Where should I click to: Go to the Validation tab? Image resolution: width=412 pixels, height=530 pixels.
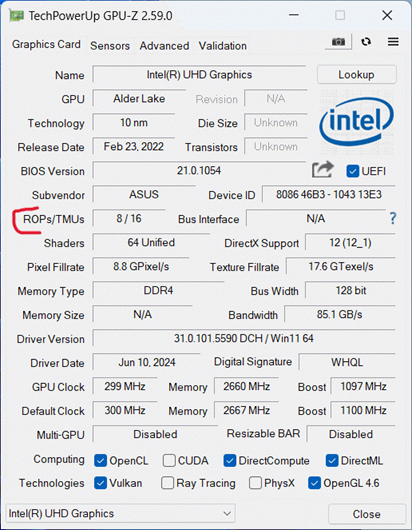tap(222, 46)
